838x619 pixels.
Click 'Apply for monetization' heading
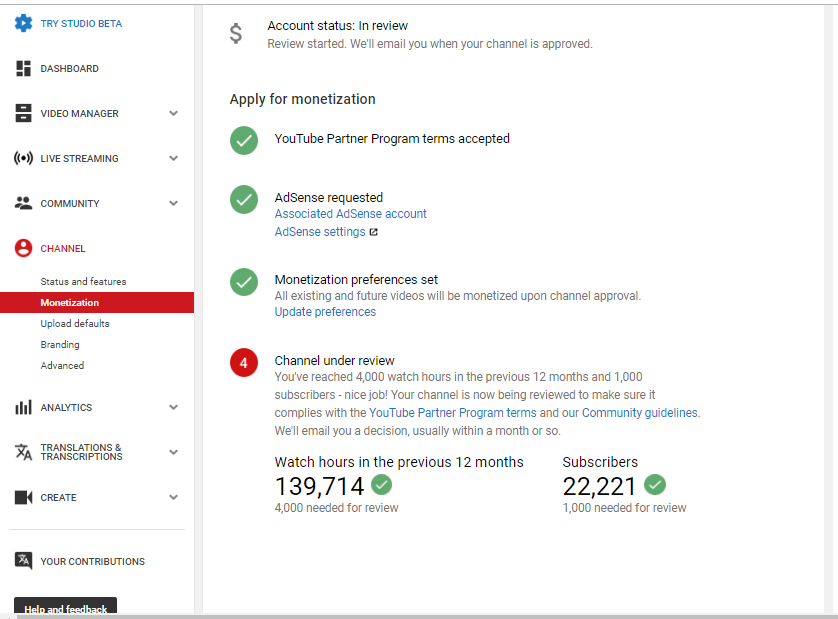(302, 99)
